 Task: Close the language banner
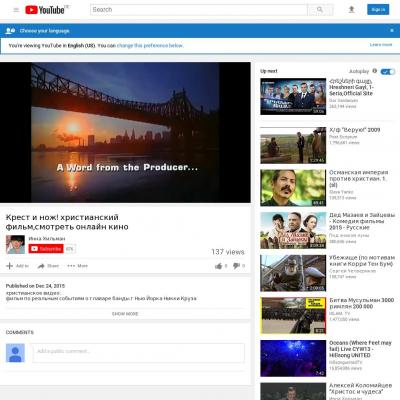pos(392,30)
